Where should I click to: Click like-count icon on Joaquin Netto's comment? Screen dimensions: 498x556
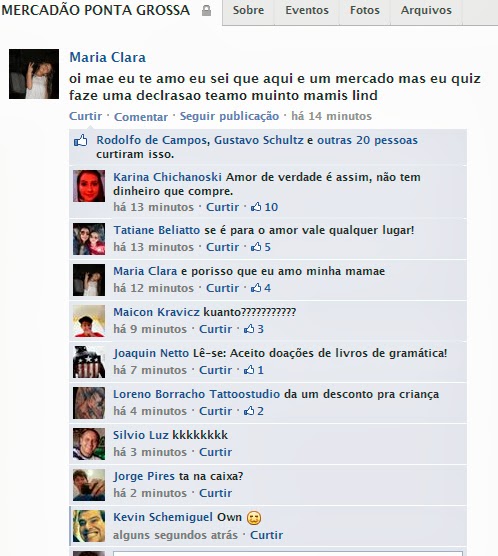pyautogui.click(x=249, y=370)
